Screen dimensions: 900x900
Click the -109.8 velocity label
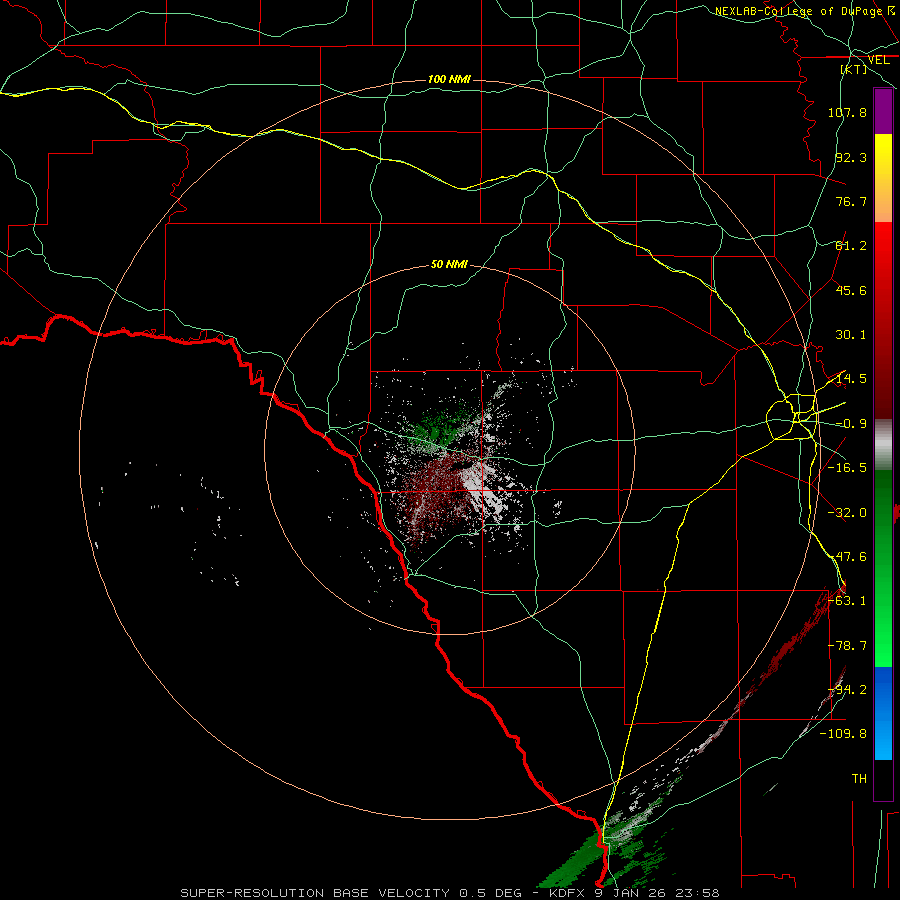843,734
